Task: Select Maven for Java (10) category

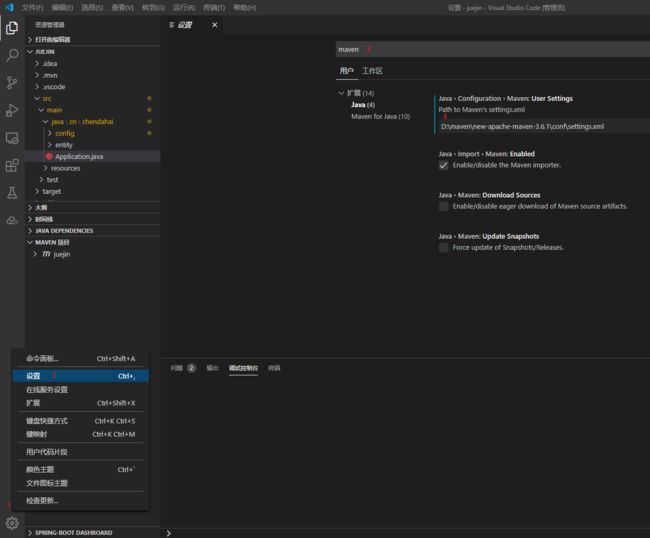Action: (381, 116)
